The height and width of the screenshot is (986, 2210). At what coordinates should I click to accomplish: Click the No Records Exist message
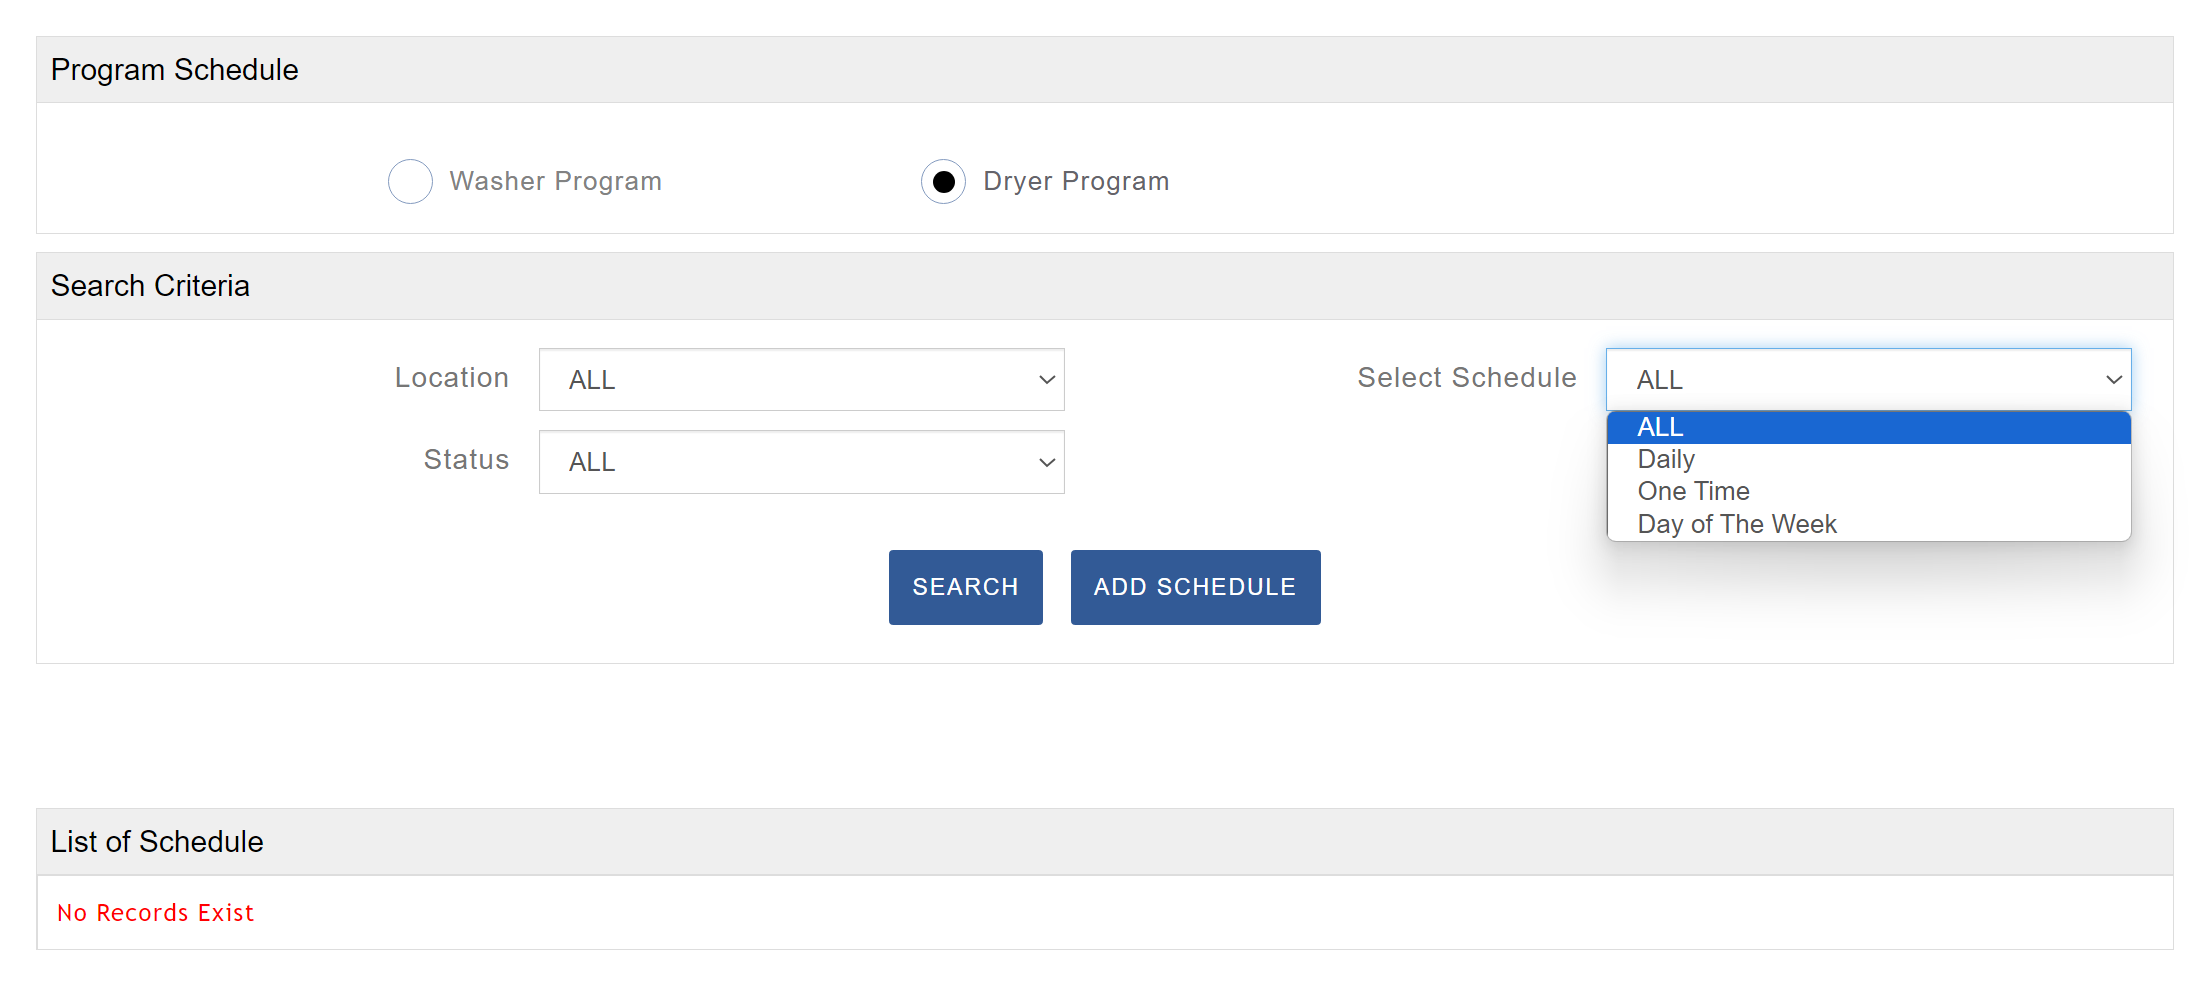click(155, 913)
